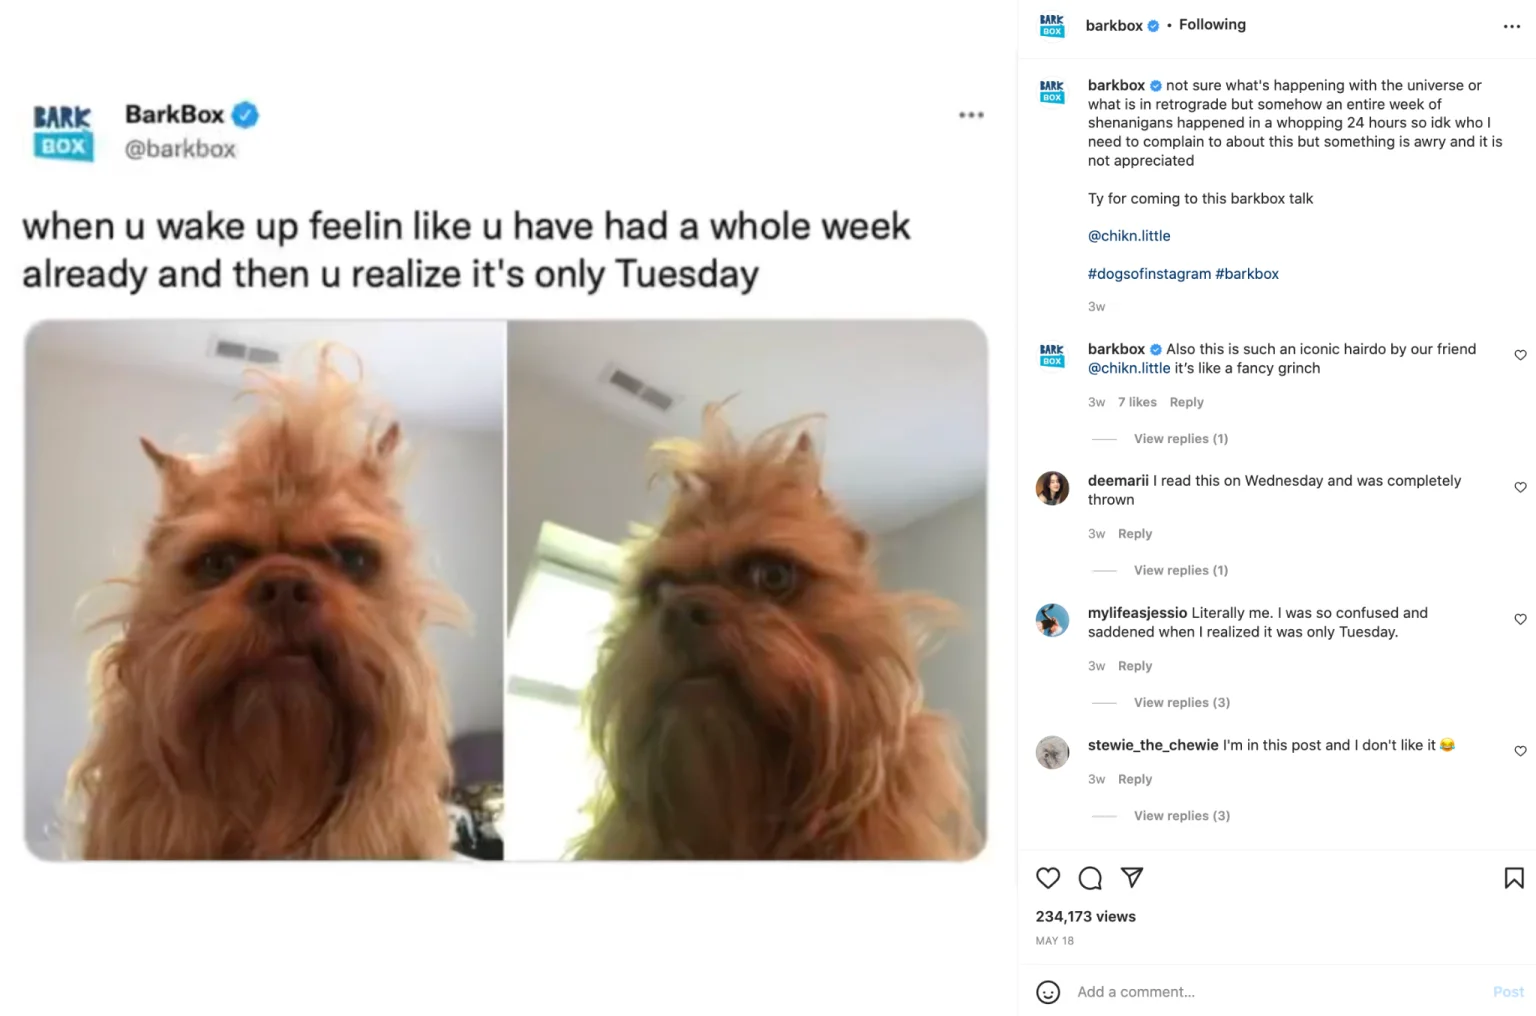Toggle the Following status in the header
The image size is (1536, 1016).
pyautogui.click(x=1212, y=25)
